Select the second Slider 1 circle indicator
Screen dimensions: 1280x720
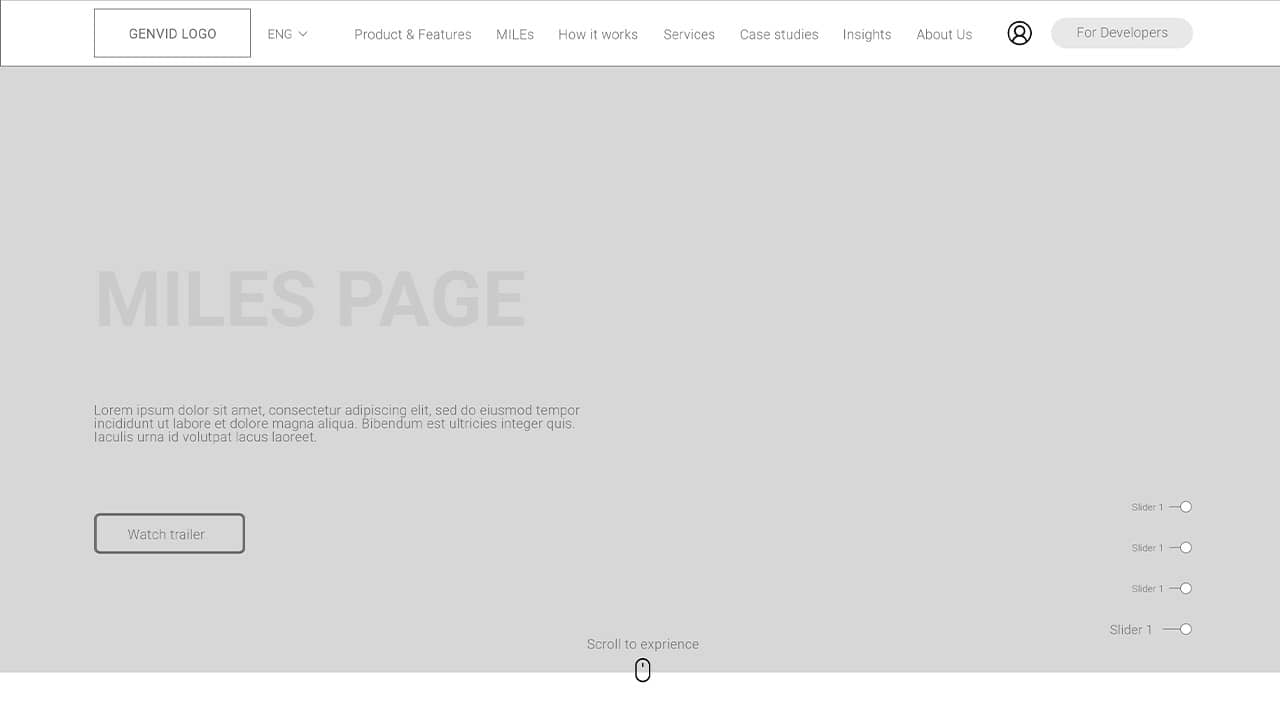click(1185, 548)
